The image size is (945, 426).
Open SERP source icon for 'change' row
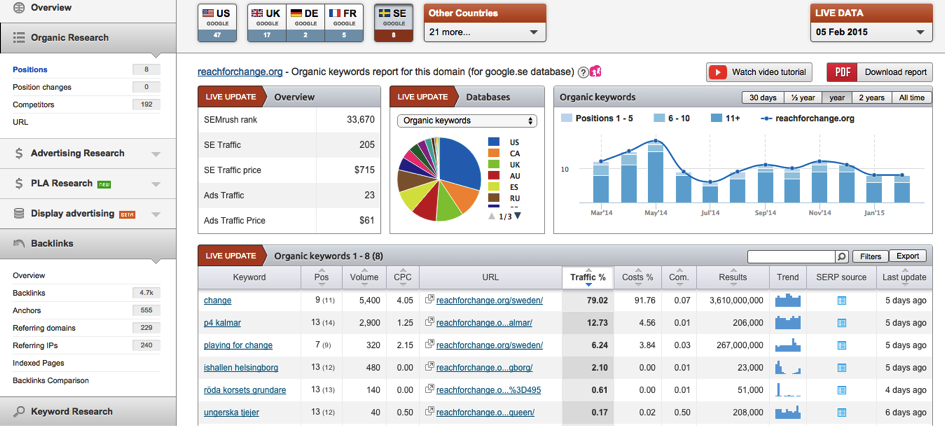click(x=842, y=301)
